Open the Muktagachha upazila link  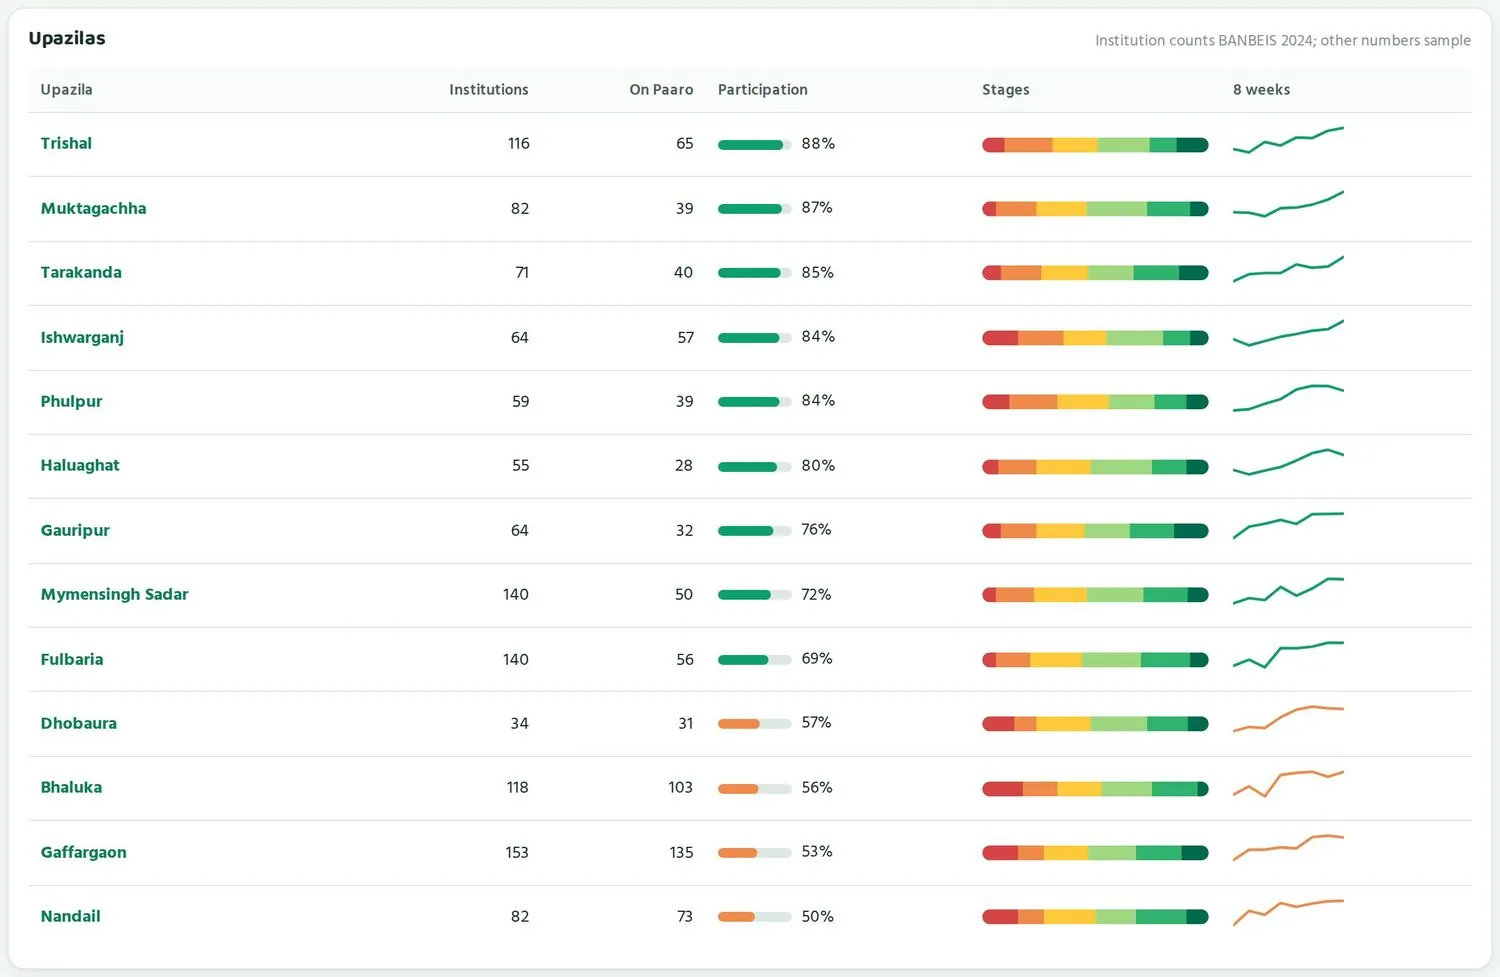93,209
